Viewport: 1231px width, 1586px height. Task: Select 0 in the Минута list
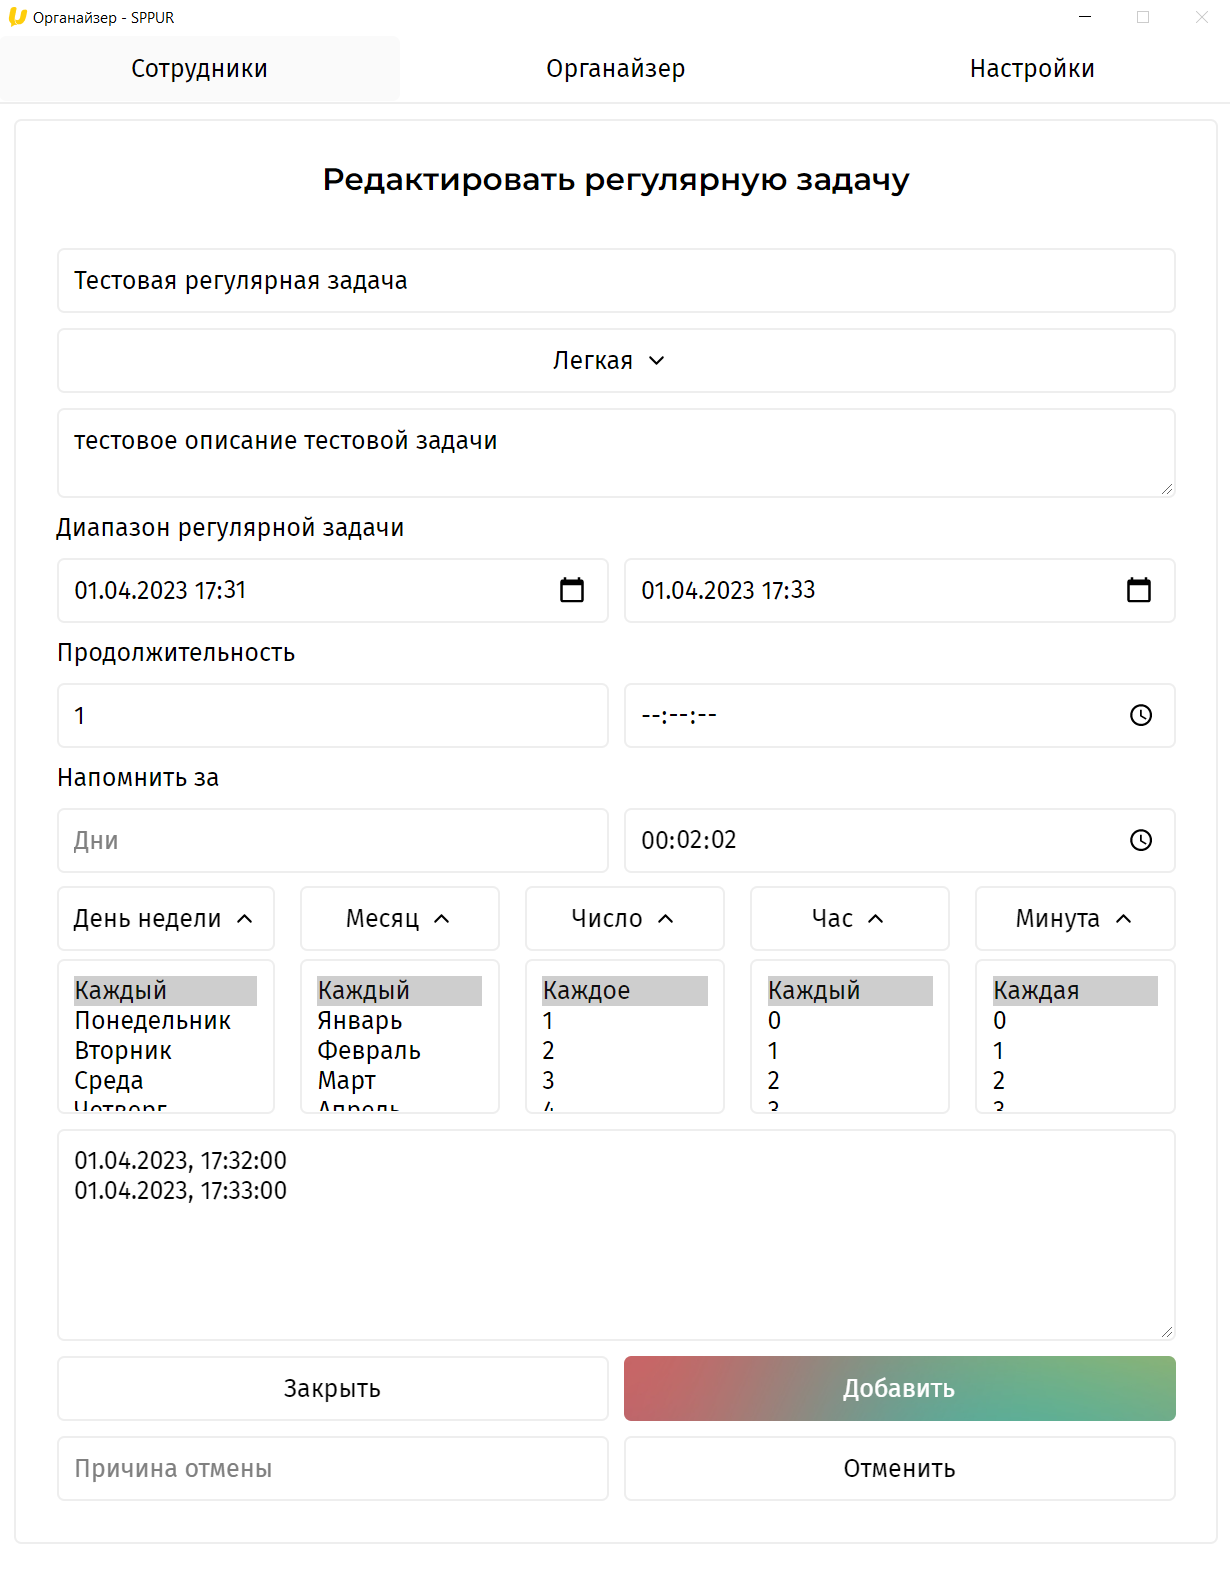click(1075, 1021)
